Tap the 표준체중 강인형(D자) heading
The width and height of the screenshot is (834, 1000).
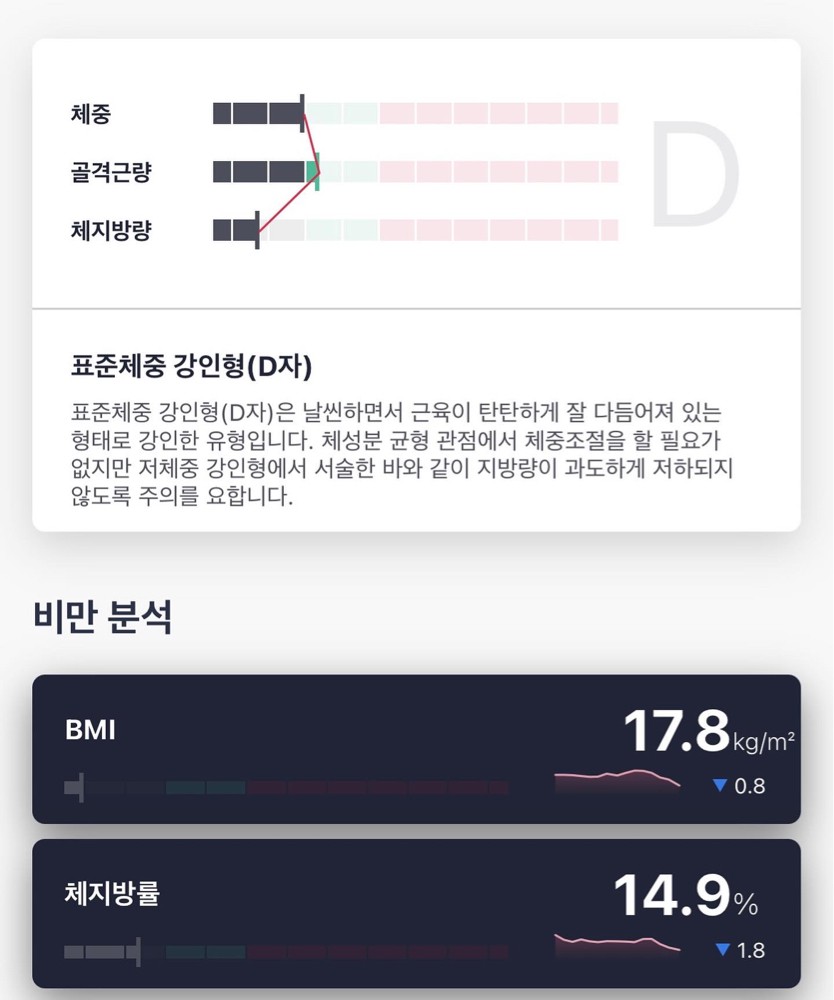point(192,367)
